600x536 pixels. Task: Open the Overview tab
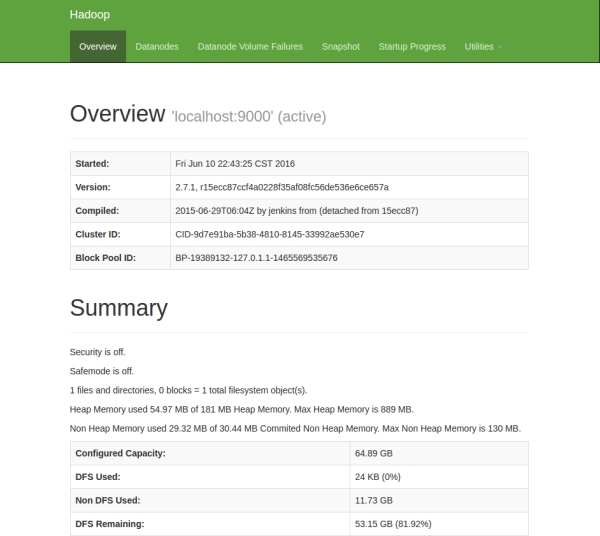click(x=98, y=47)
